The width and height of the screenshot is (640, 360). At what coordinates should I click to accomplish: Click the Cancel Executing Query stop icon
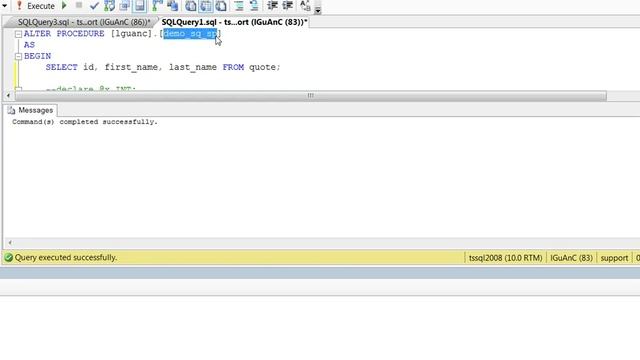[79, 5]
